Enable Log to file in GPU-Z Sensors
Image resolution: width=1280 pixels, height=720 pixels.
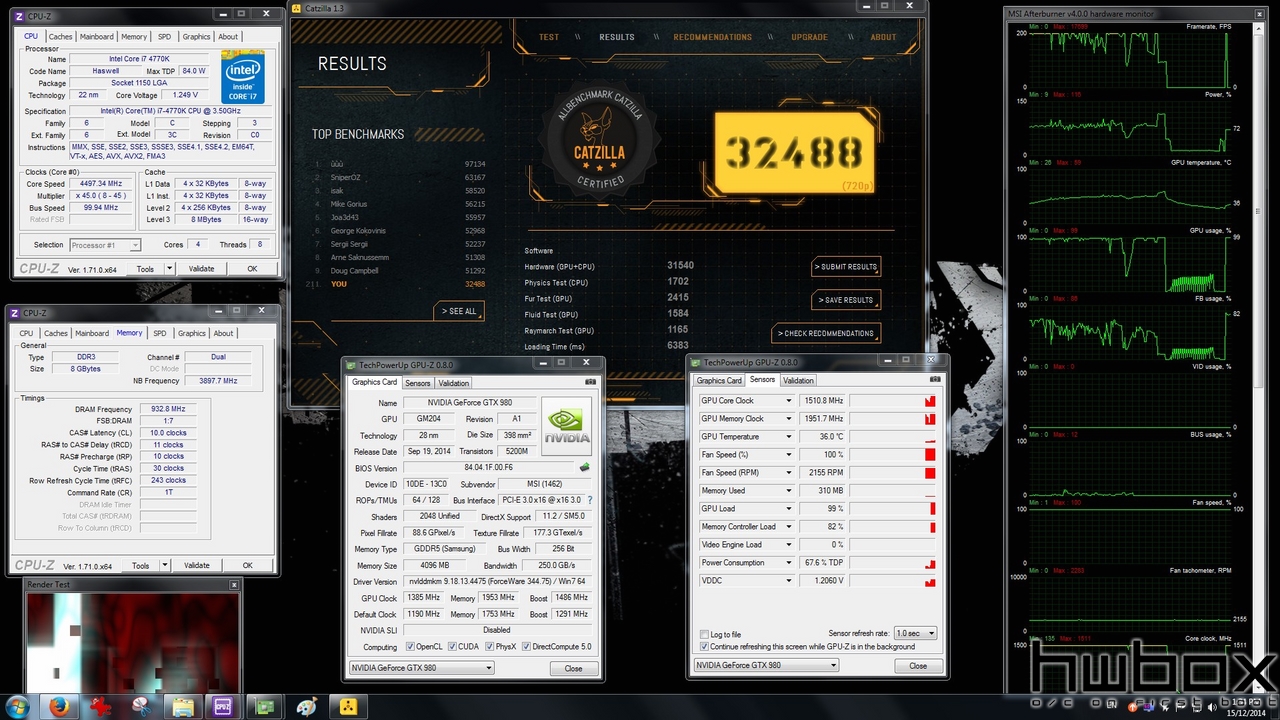pos(704,634)
